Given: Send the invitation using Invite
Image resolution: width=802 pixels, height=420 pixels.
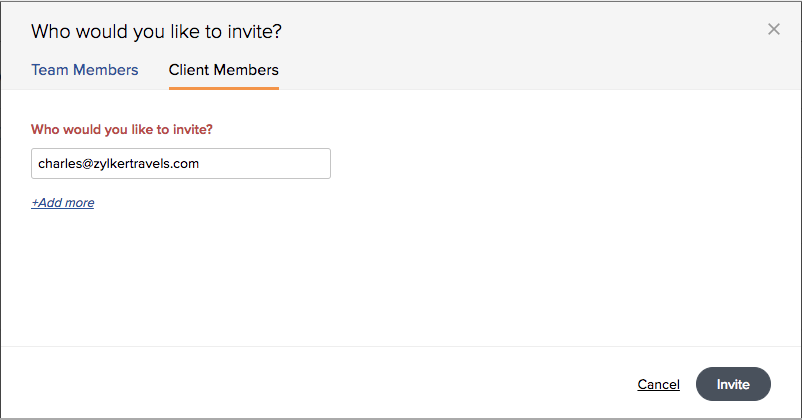Looking at the screenshot, I should (x=733, y=384).
